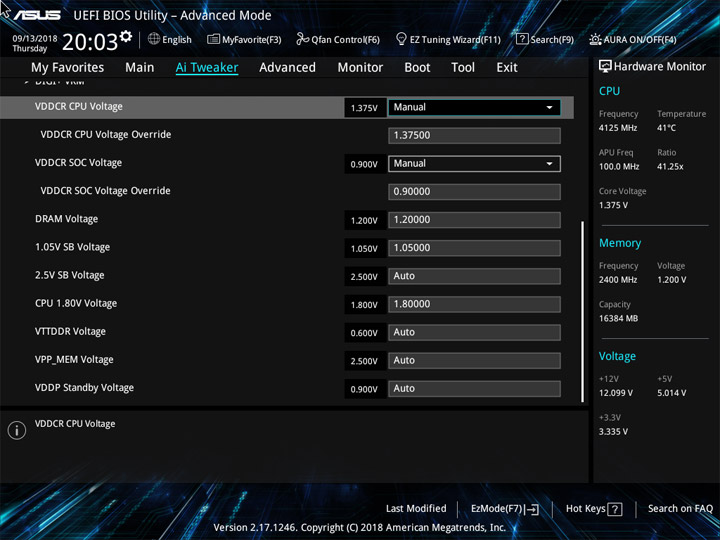Viewport: 720px width, 540px height.
Task: Click the MyFavorite(F3) label
Action: 252,40
